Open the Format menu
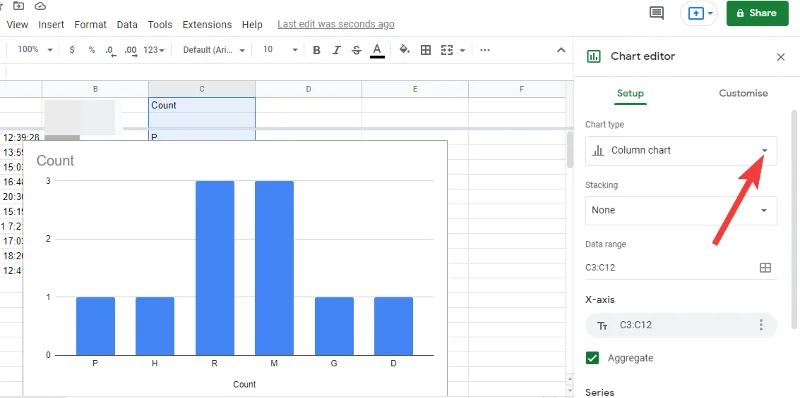This screenshot has width=800, height=398. coord(90,24)
